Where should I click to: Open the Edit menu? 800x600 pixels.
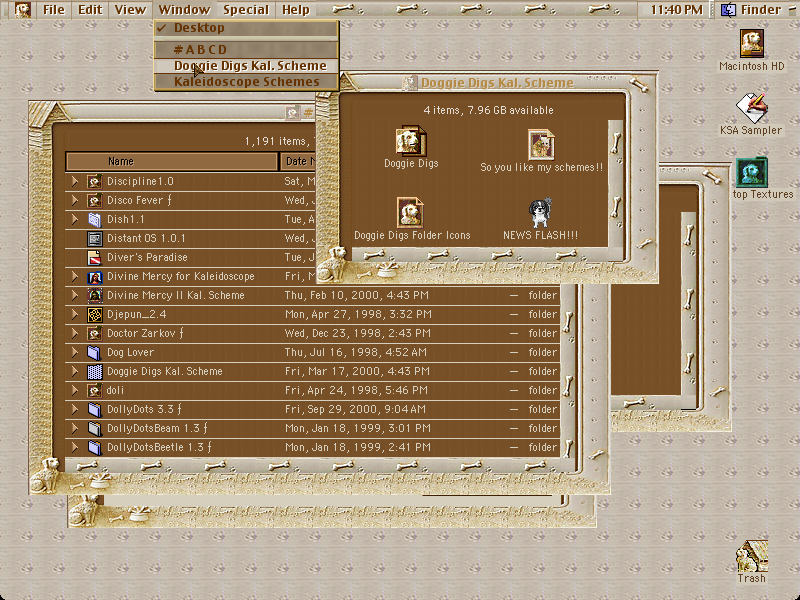tap(90, 10)
